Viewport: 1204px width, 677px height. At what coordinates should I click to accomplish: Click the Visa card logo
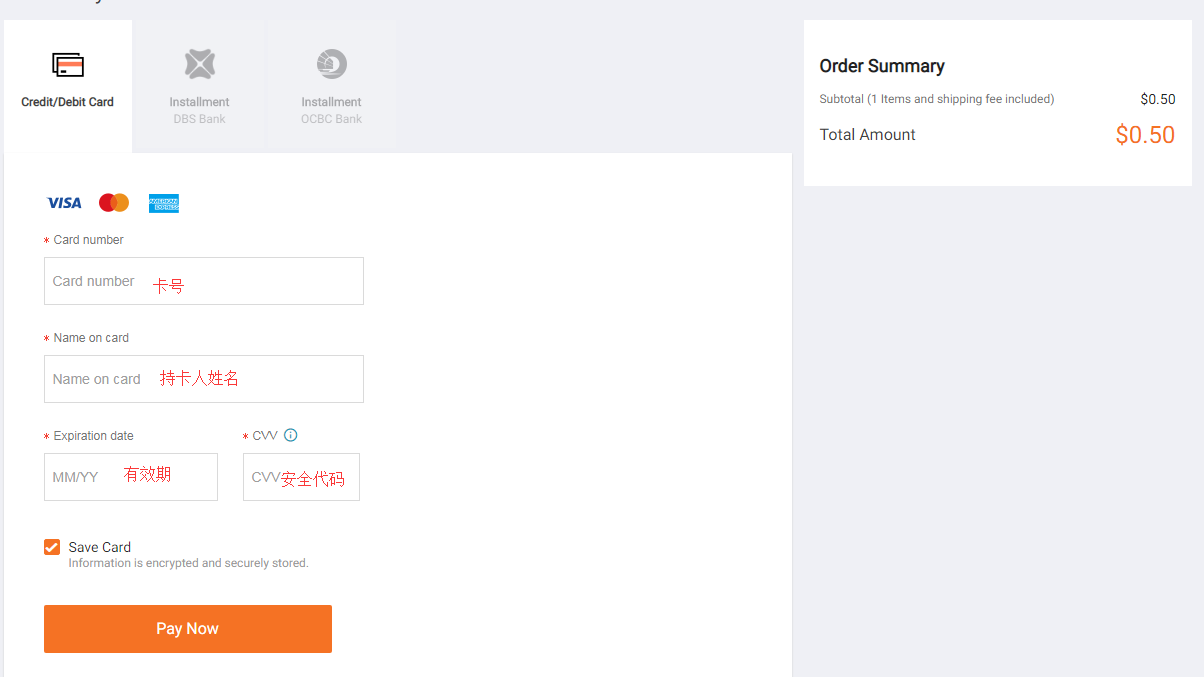coord(64,203)
